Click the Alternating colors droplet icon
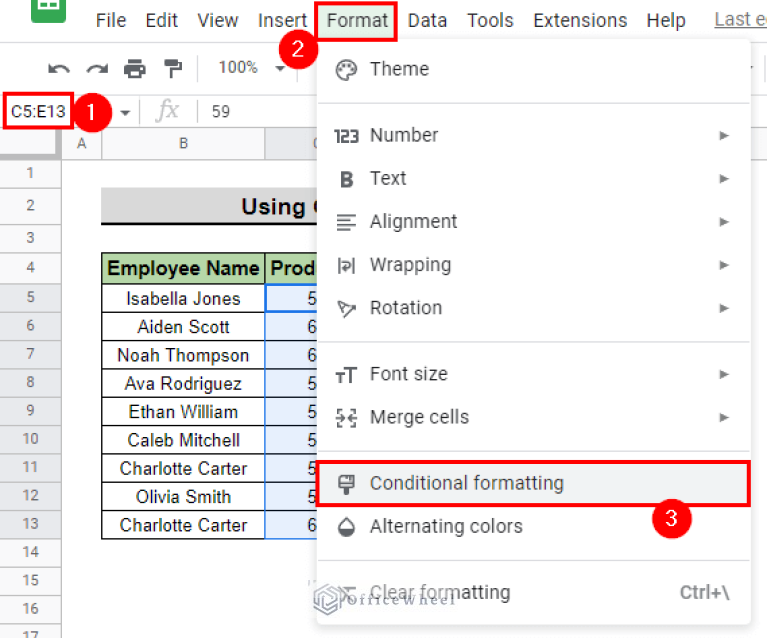767x638 pixels. coord(346,527)
